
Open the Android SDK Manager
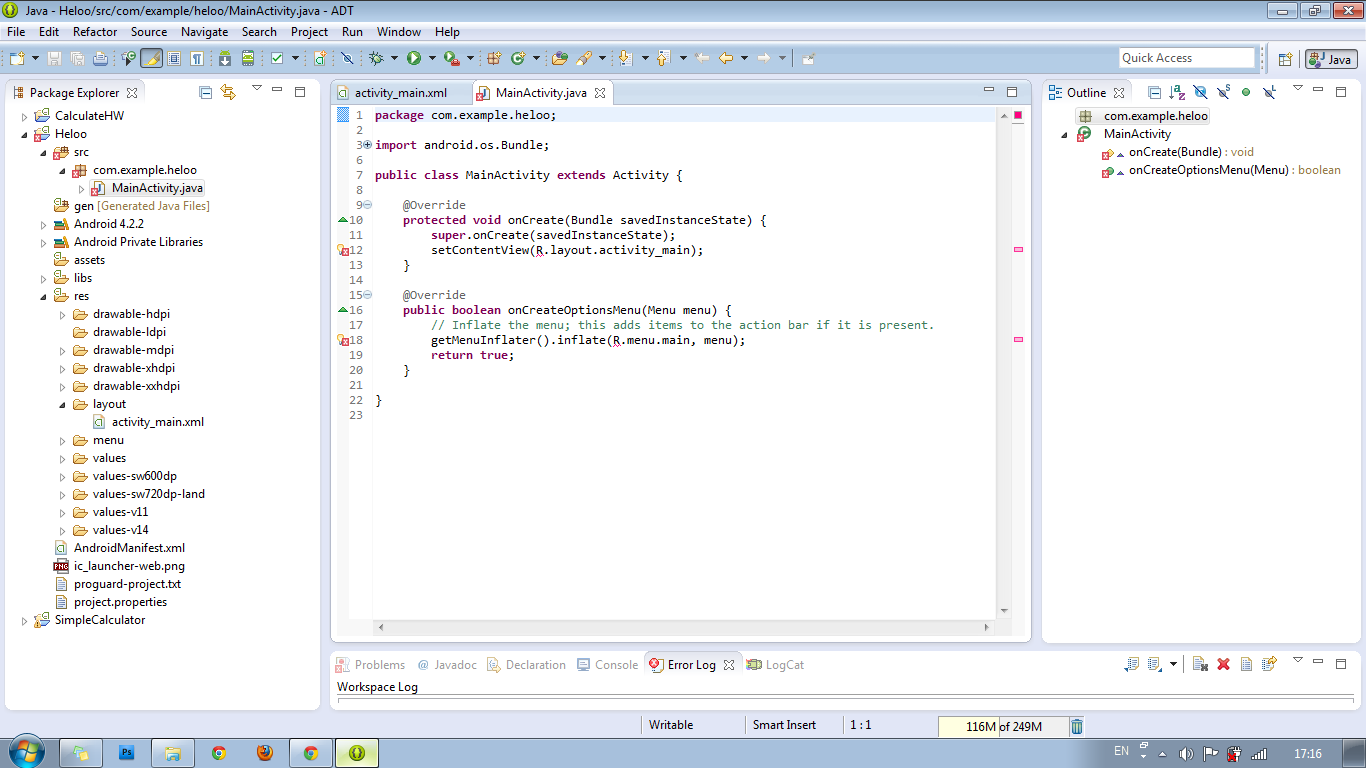224,58
